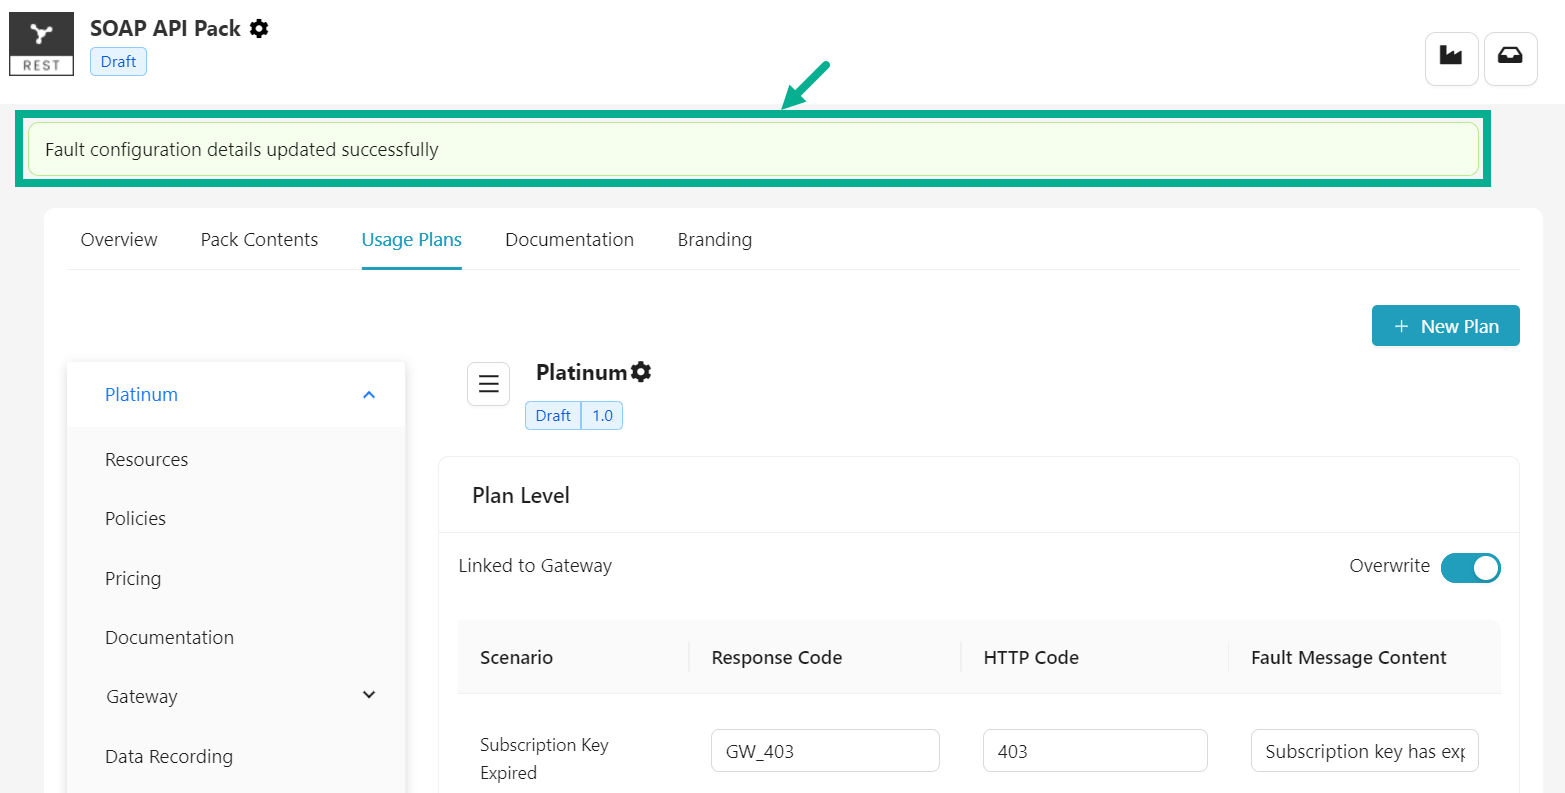The image size is (1565, 793).
Task: Click the HTTP Code field showing 403
Action: click(x=1095, y=751)
